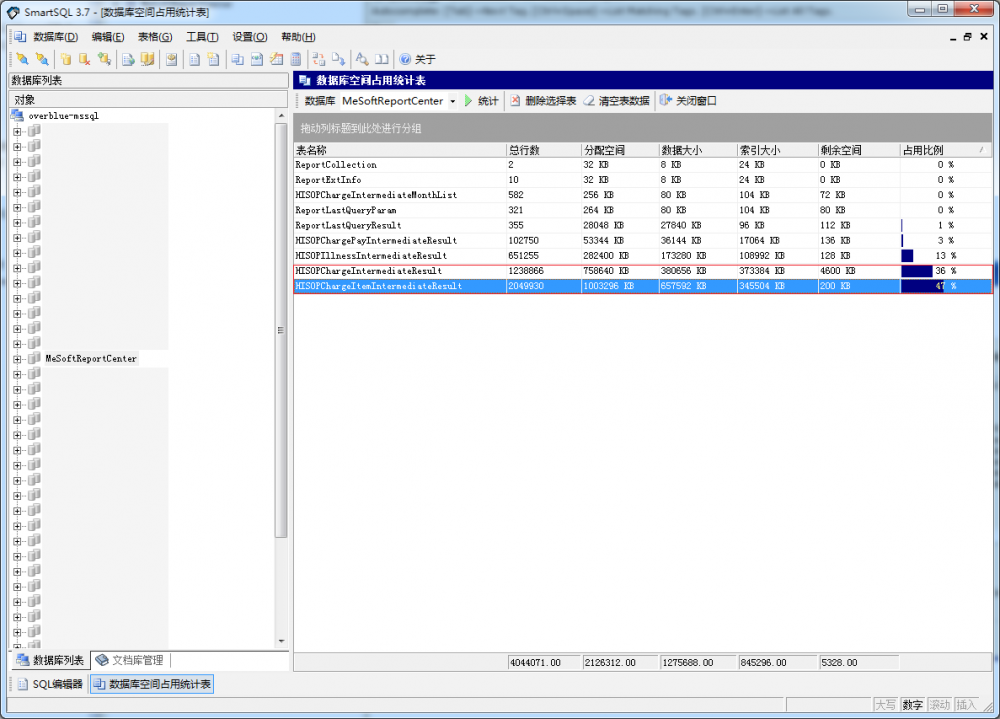Click the 关于 help icon in toolbar
This screenshot has height=719, width=1000.
[405, 59]
